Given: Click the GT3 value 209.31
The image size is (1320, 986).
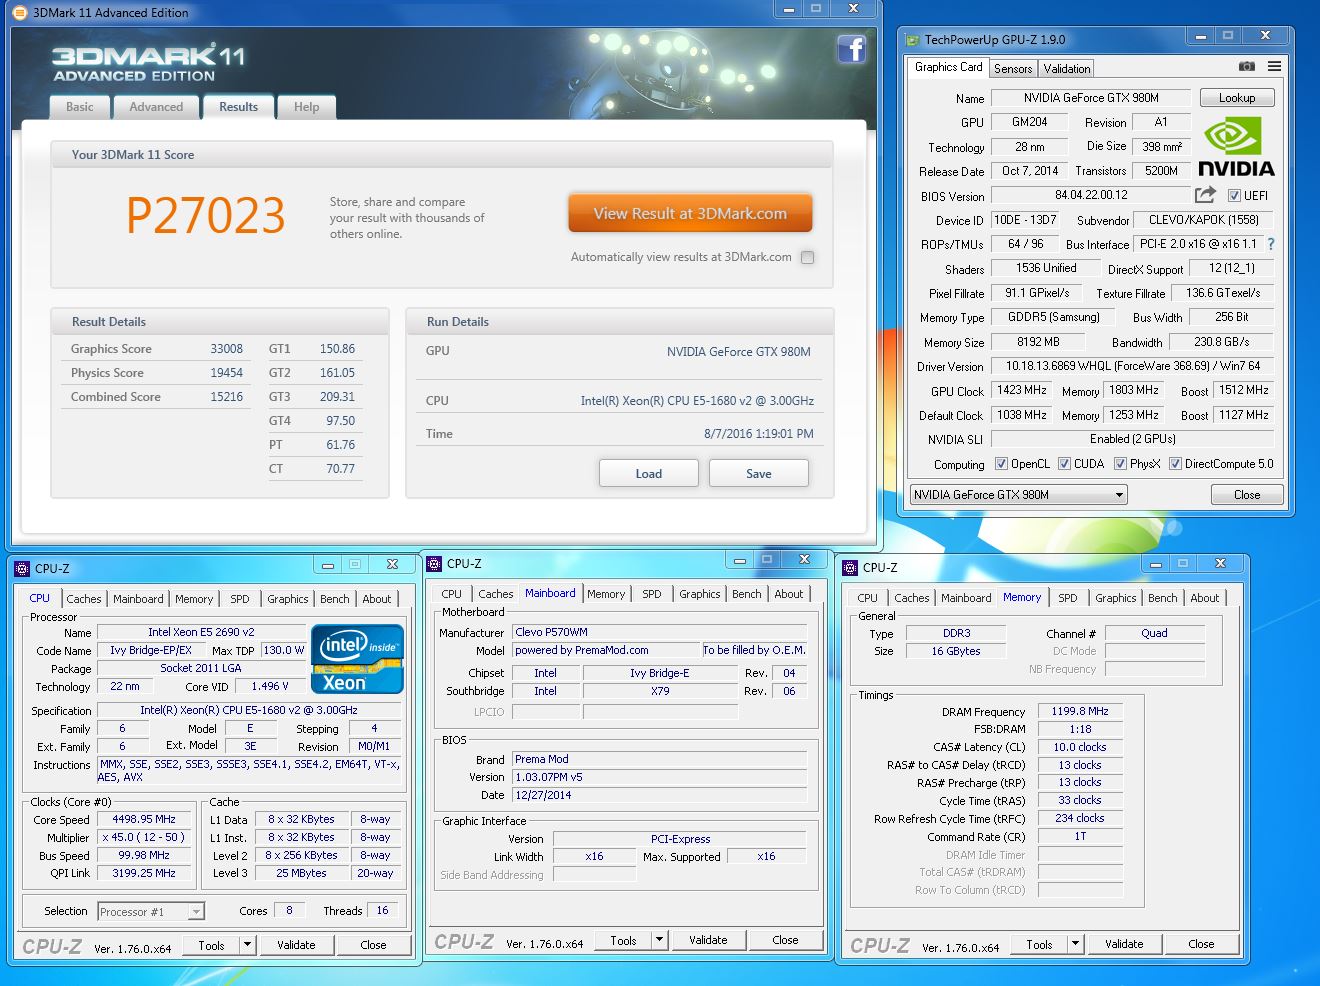Looking at the screenshot, I should pos(338,397).
